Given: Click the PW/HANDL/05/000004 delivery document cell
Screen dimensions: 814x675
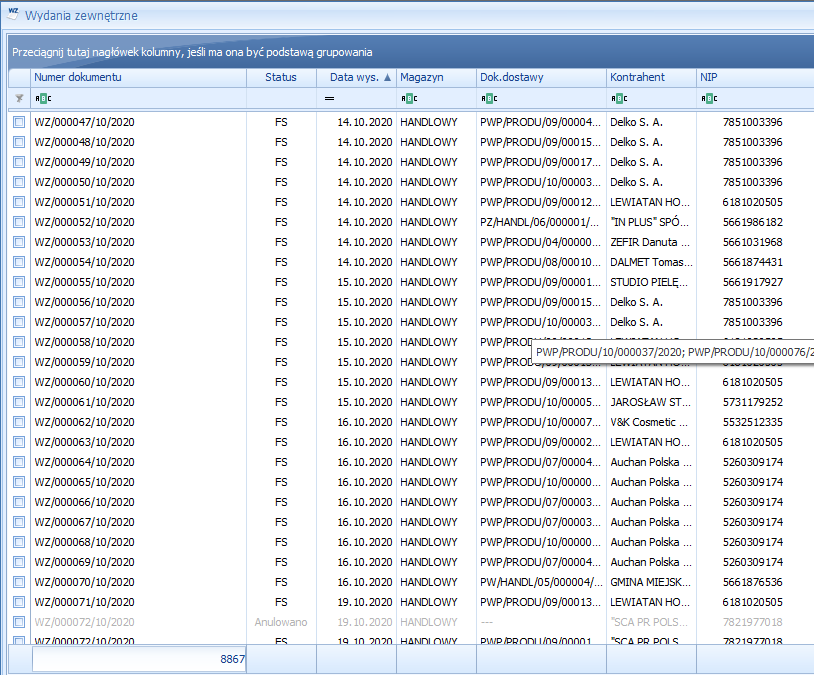Looking at the screenshot, I should [x=541, y=582].
